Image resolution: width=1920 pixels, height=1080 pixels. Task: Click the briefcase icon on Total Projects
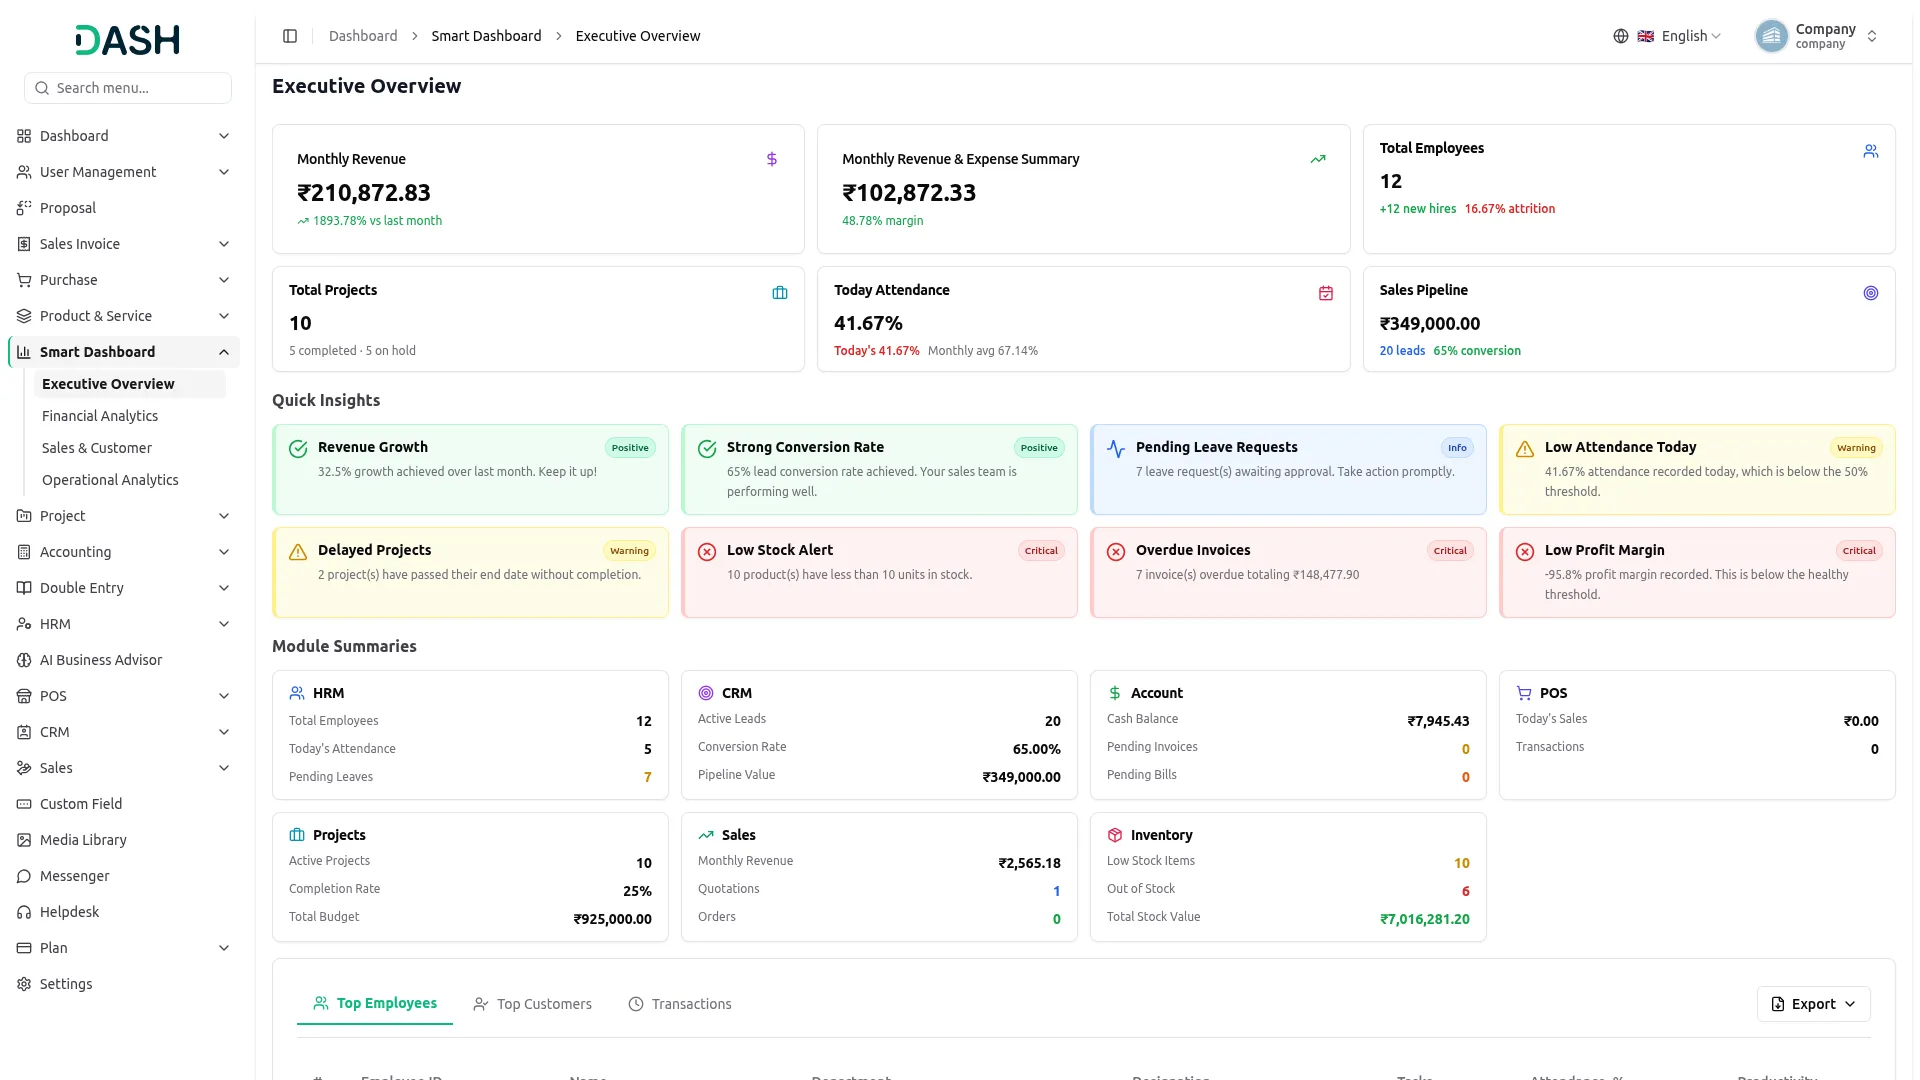coord(780,293)
